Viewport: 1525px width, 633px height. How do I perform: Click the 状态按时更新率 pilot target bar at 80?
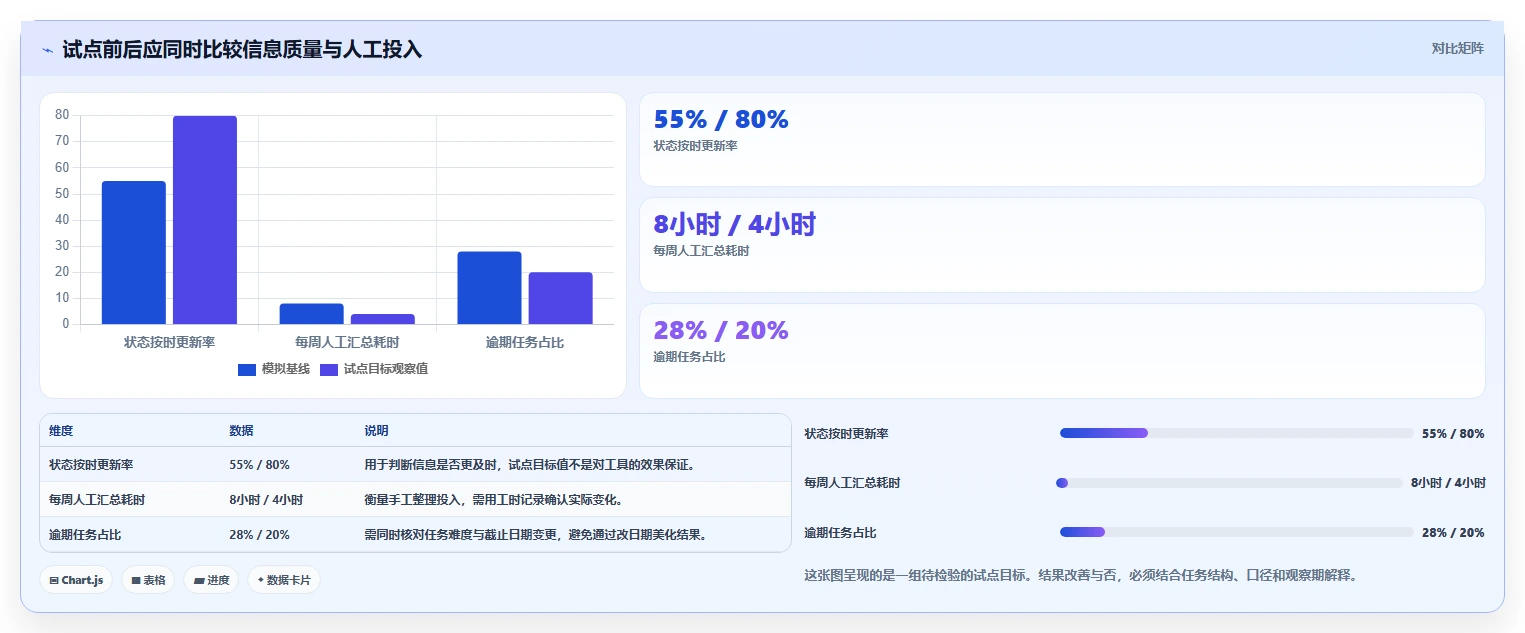pos(205,220)
